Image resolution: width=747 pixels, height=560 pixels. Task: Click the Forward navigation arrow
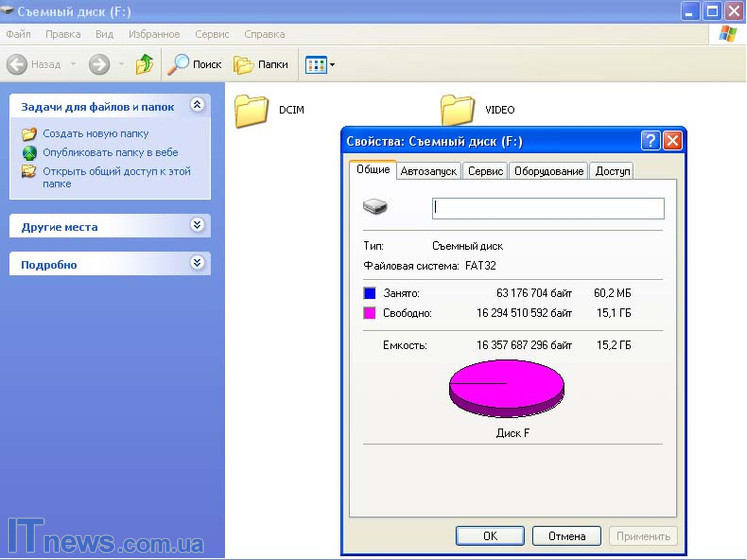99,65
